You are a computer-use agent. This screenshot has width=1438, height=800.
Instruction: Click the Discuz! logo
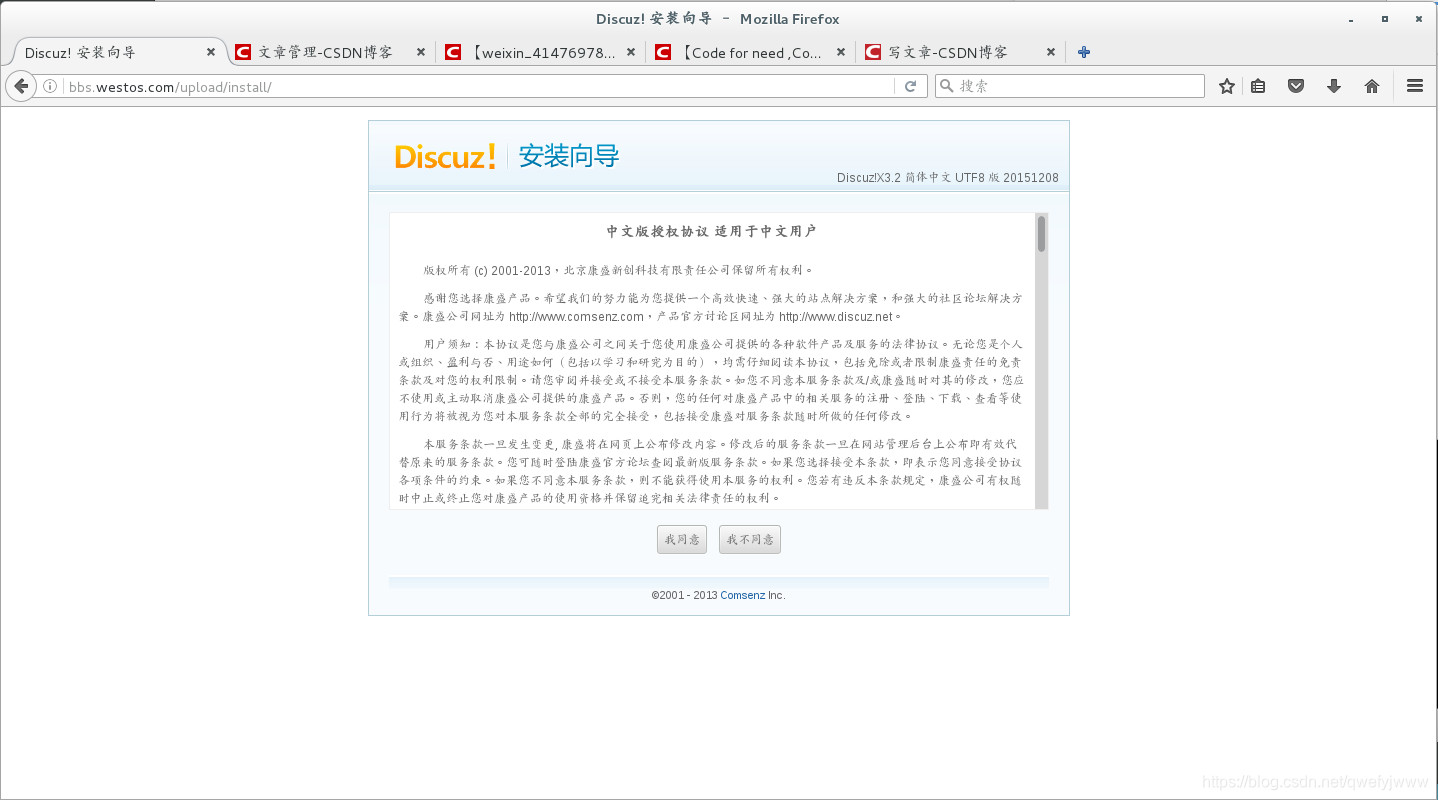(x=445, y=156)
